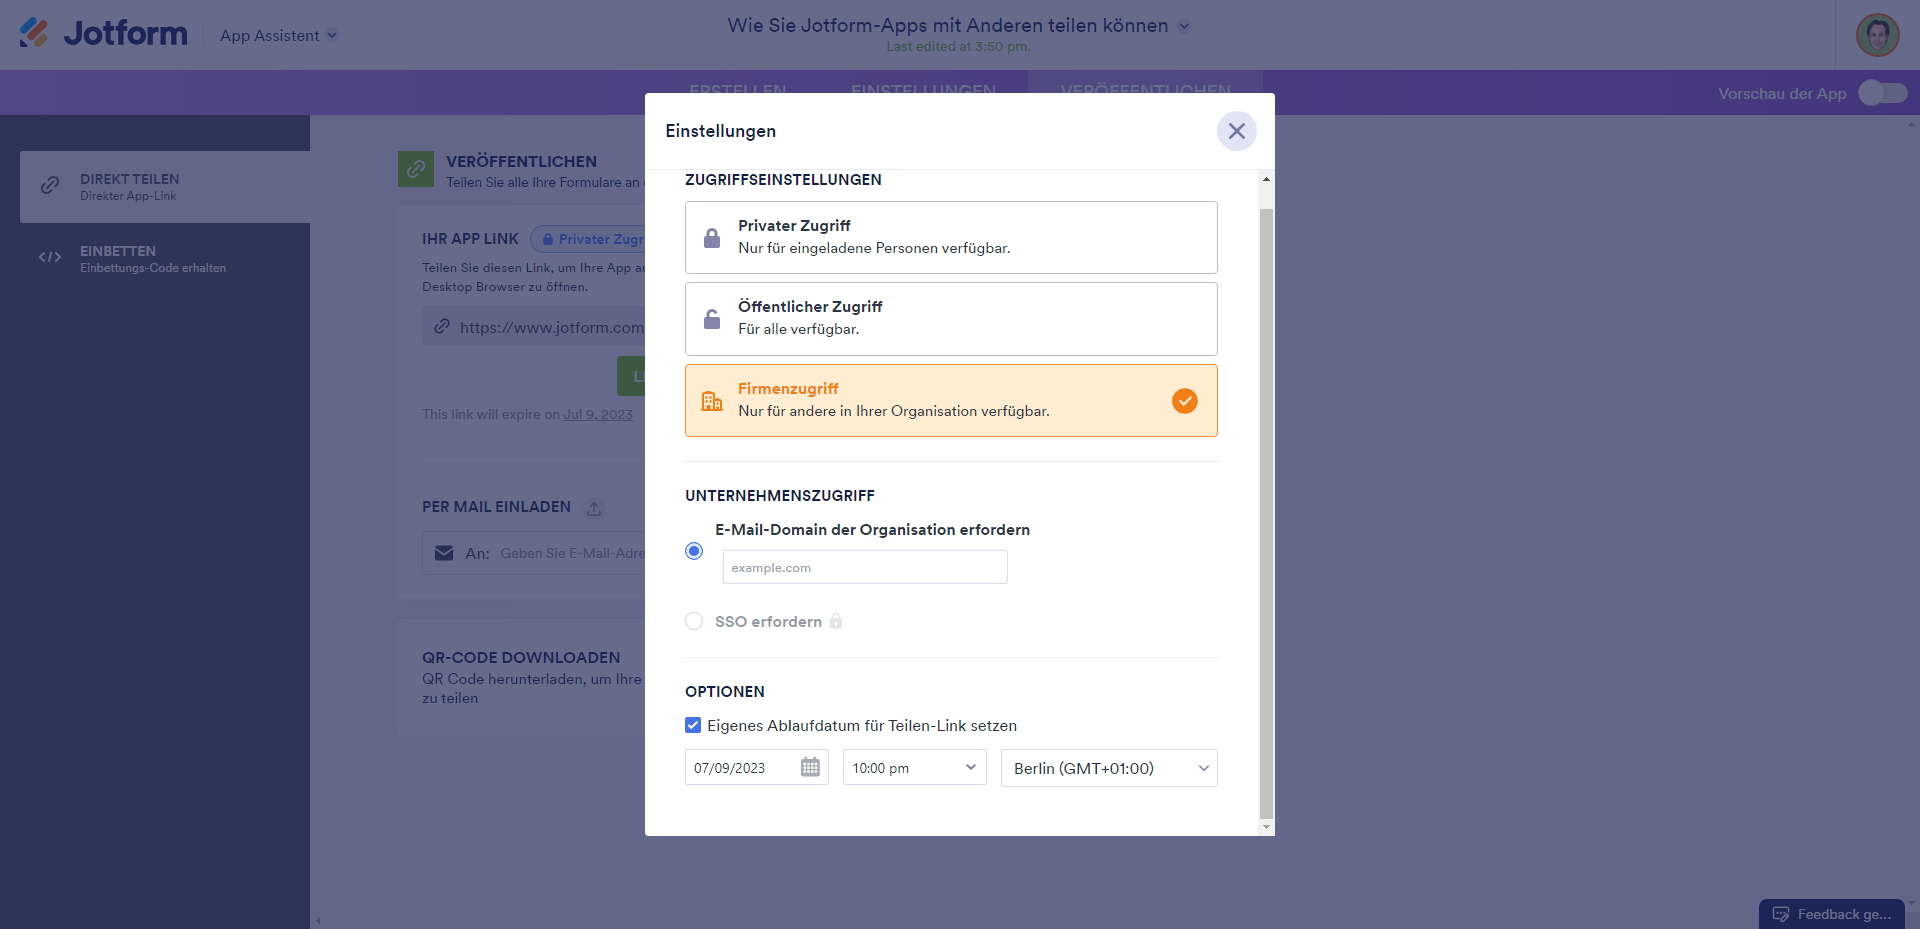Select E-Mail-Domain der Organisation radio button

[x=694, y=551]
